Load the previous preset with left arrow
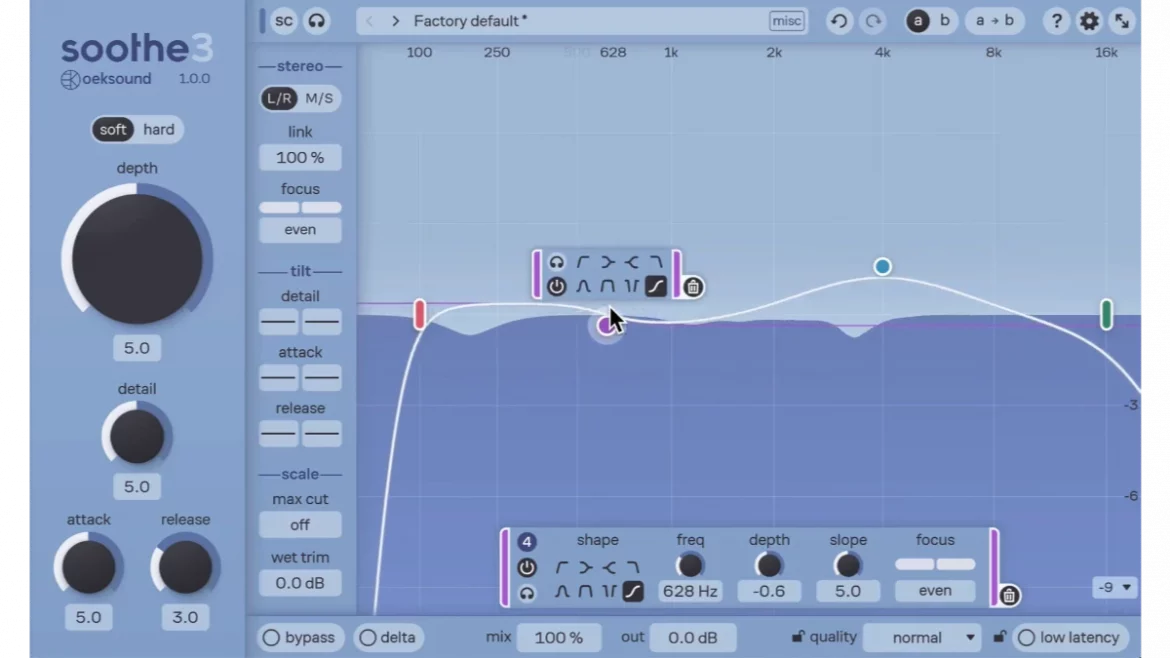 [x=369, y=21]
